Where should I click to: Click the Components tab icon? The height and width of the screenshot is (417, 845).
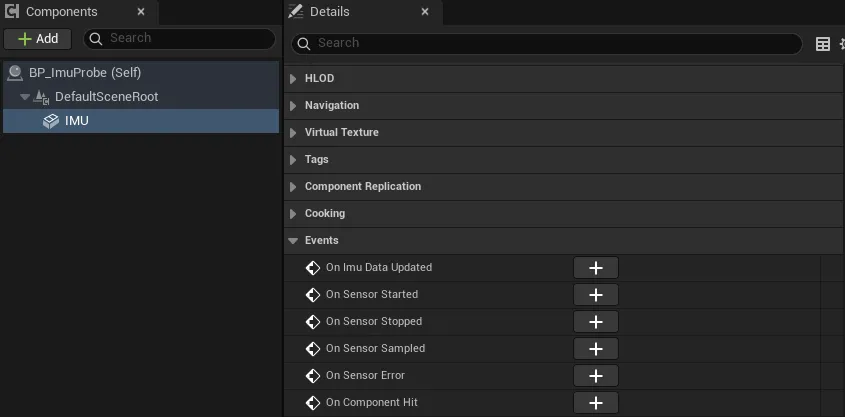click(x=11, y=11)
